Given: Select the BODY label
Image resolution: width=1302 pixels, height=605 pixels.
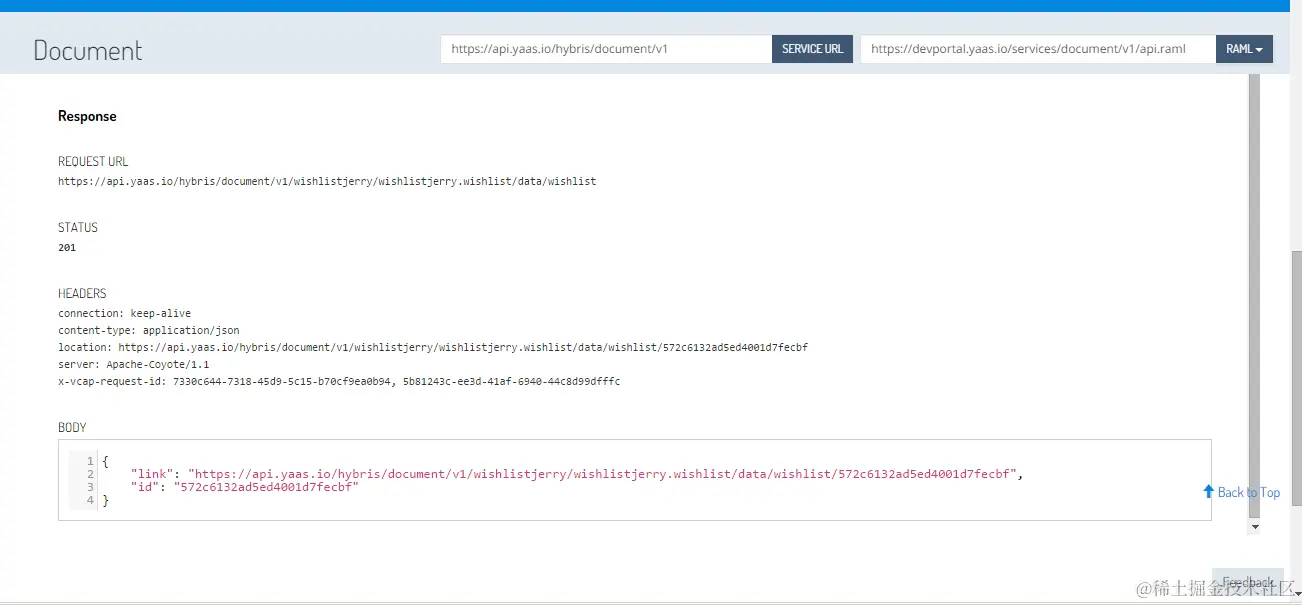Looking at the screenshot, I should click(x=72, y=427).
